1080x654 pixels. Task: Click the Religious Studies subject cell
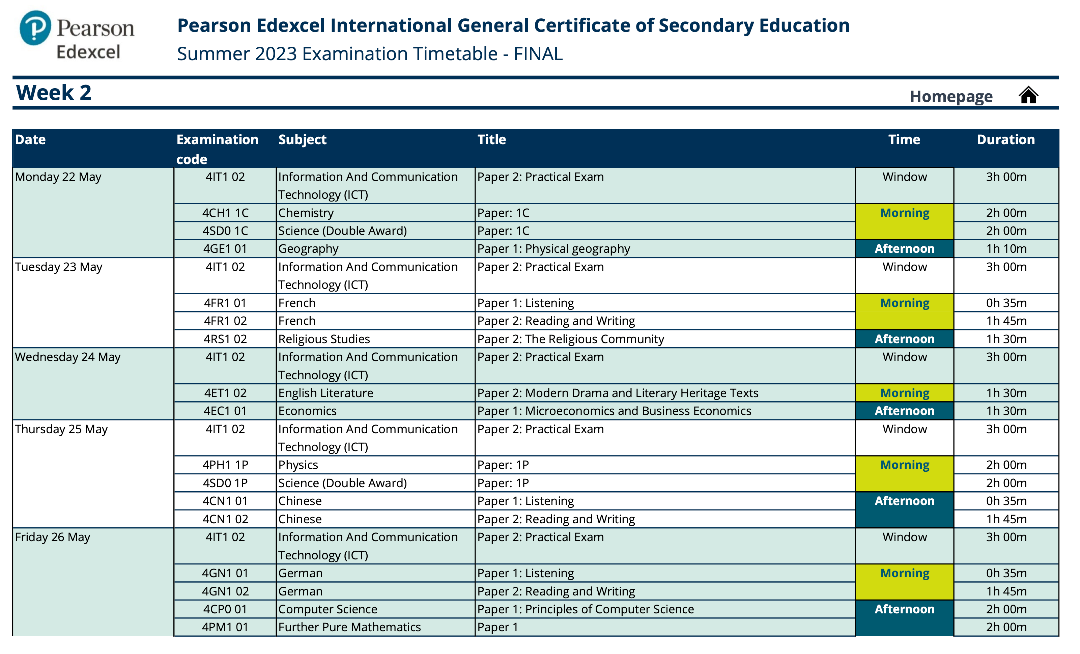(x=375, y=339)
